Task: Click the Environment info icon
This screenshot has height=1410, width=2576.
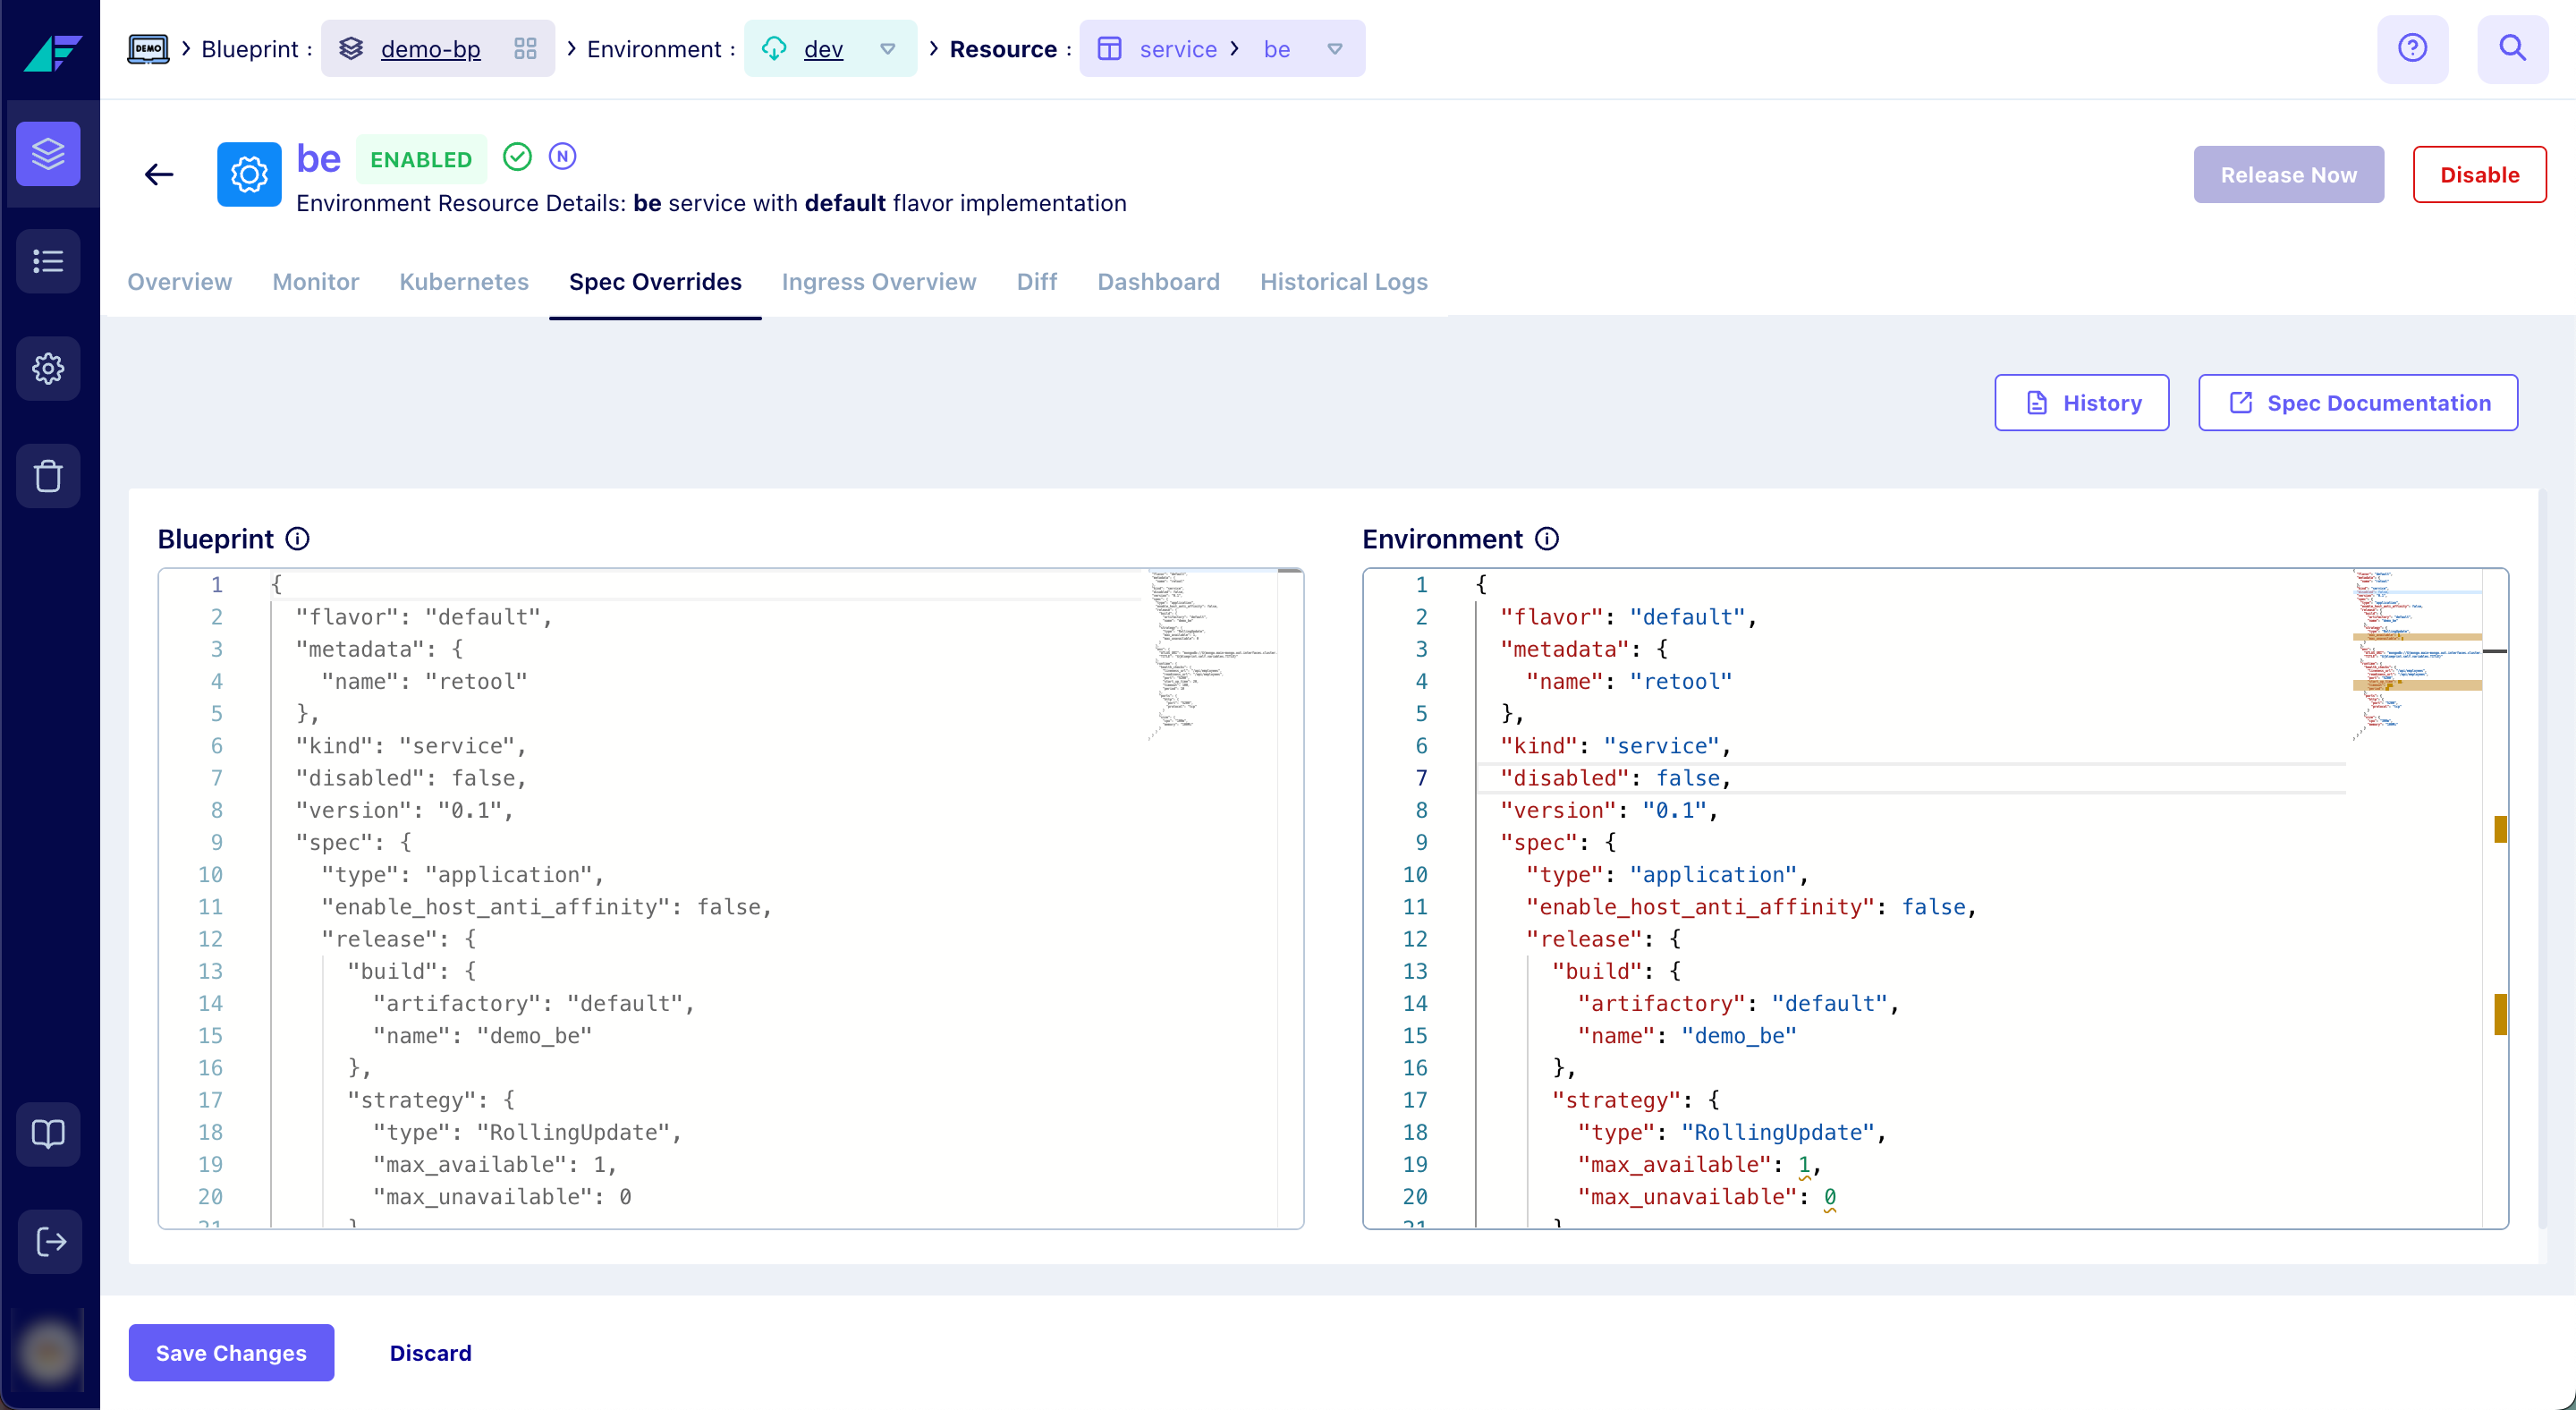Action: [1547, 539]
